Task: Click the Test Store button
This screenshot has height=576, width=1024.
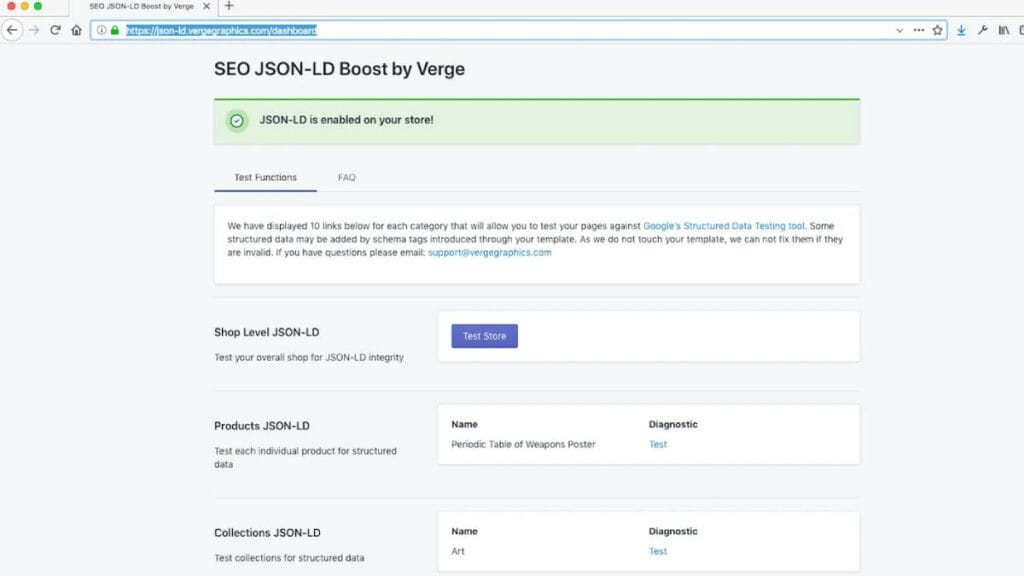Action: pos(485,336)
